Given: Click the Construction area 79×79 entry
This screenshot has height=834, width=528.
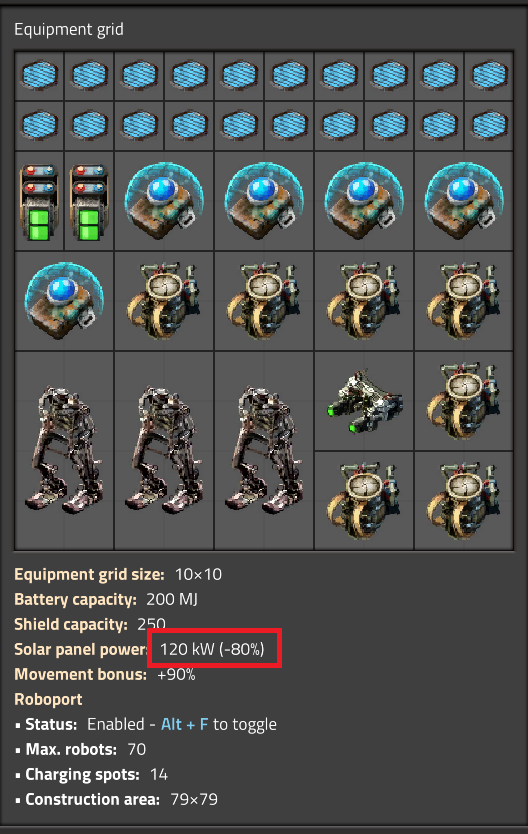Looking at the screenshot, I should (x=116, y=799).
